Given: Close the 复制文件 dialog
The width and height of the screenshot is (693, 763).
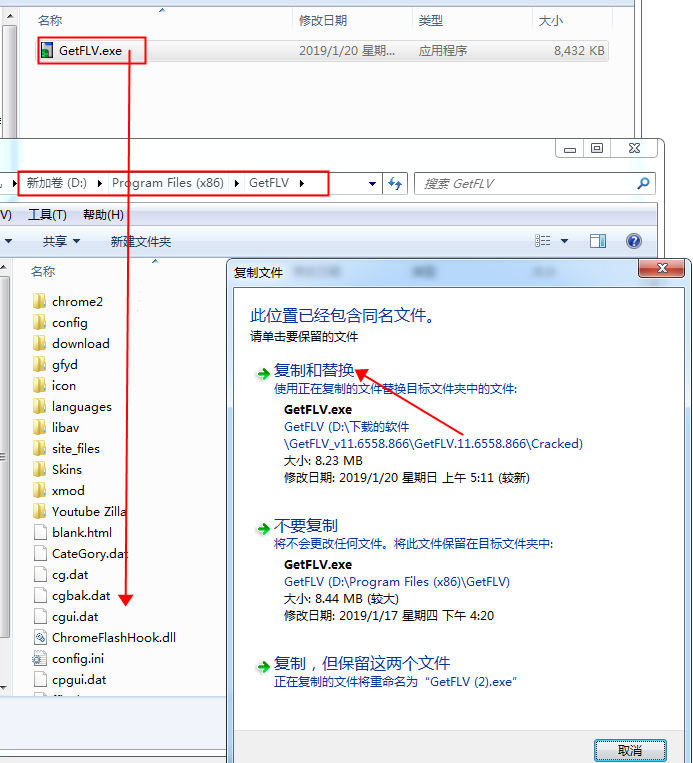Looking at the screenshot, I should pos(662,268).
